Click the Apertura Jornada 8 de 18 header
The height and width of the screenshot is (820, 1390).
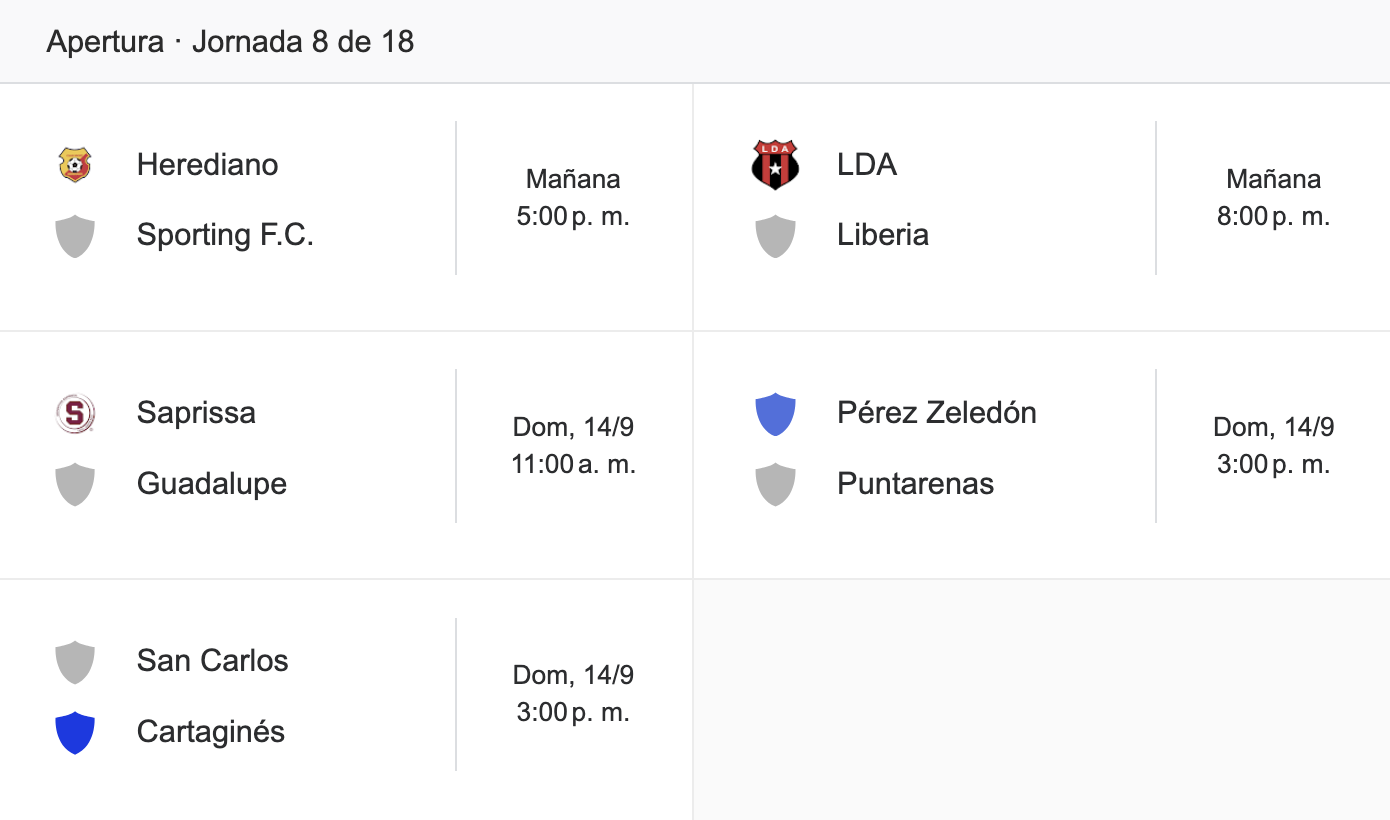click(x=230, y=42)
